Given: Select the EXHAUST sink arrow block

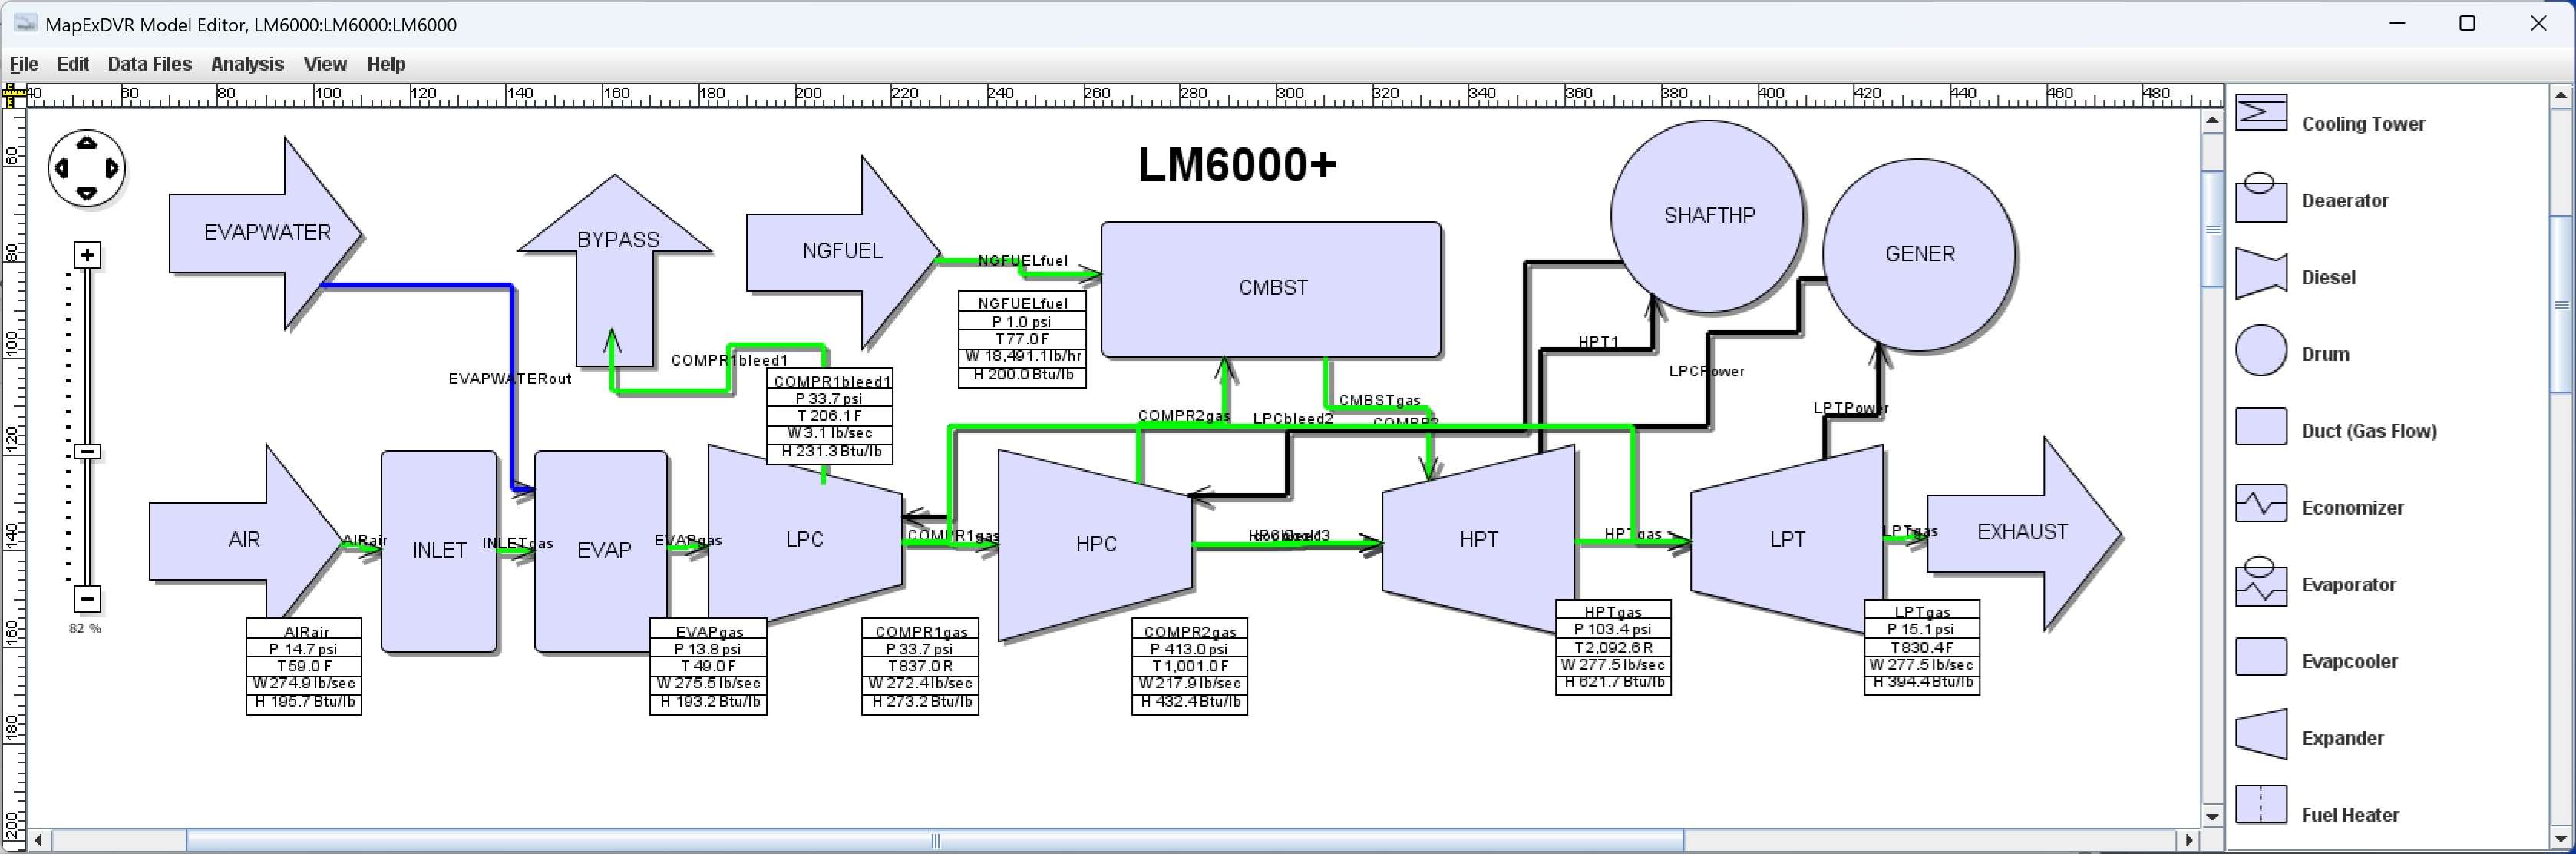Looking at the screenshot, I should point(2024,533).
